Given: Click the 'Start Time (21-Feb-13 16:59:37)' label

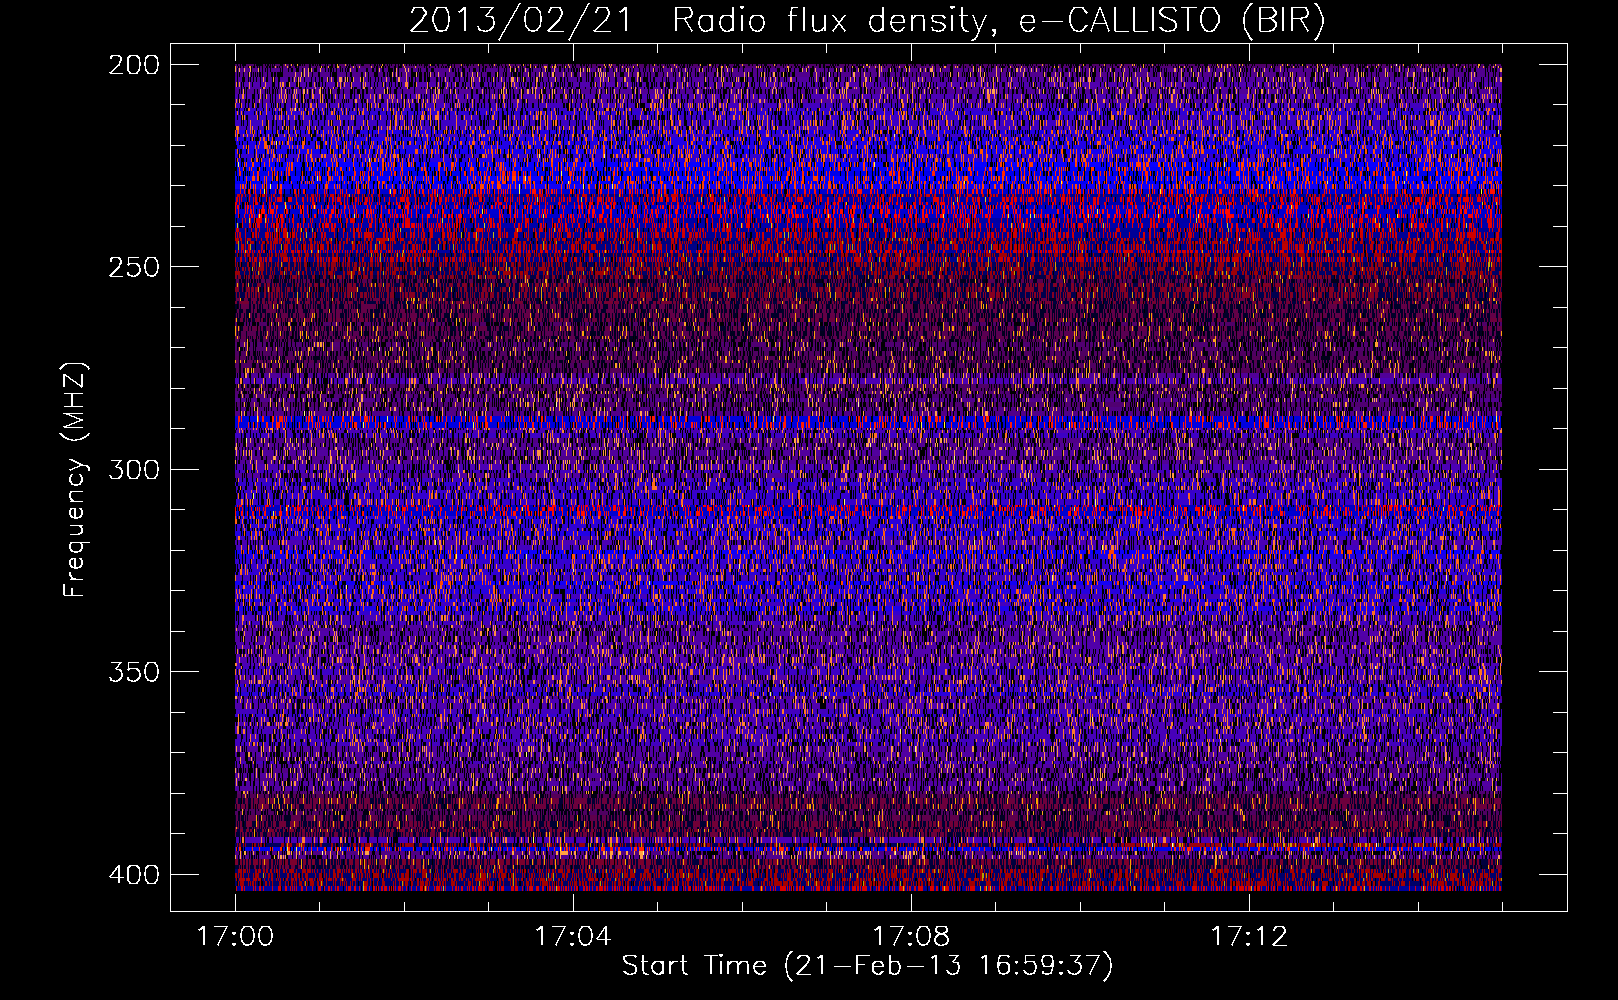Looking at the screenshot, I should (867, 966).
